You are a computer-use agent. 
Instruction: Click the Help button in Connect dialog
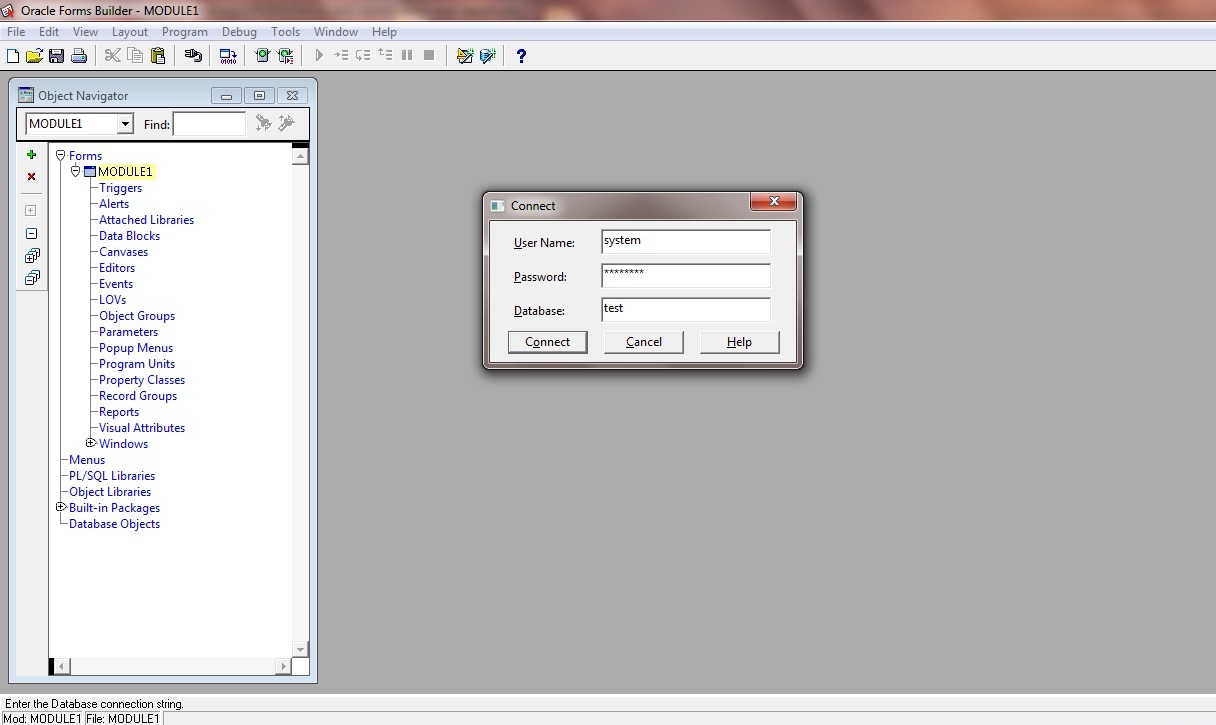pyautogui.click(x=739, y=342)
